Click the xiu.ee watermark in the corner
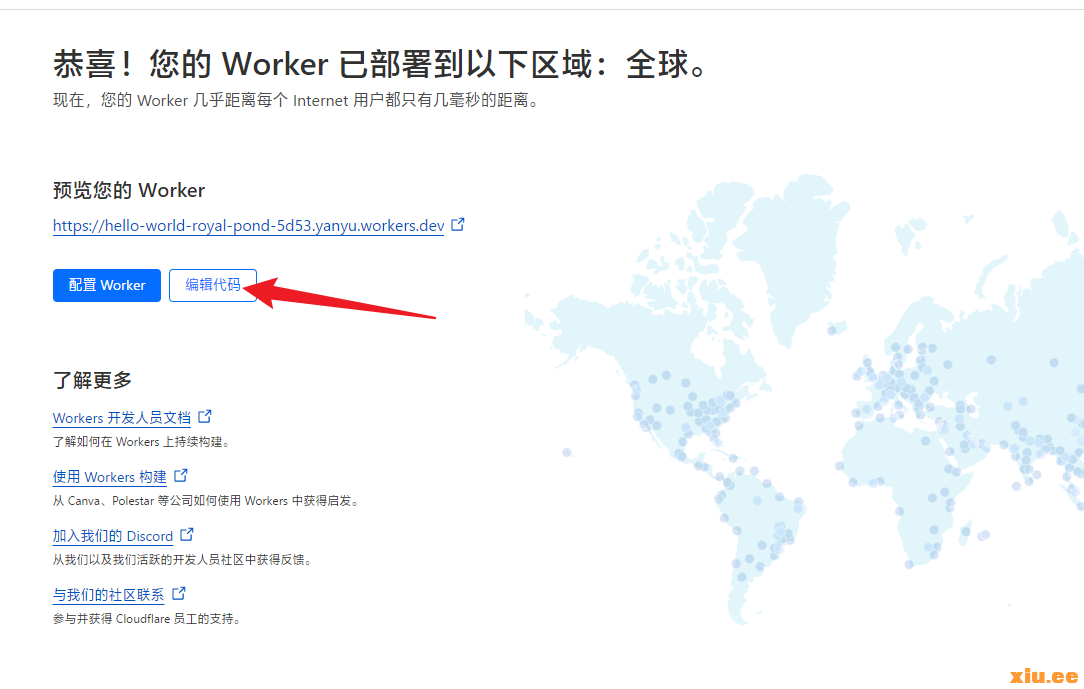The image size is (1084, 689). click(1044, 676)
